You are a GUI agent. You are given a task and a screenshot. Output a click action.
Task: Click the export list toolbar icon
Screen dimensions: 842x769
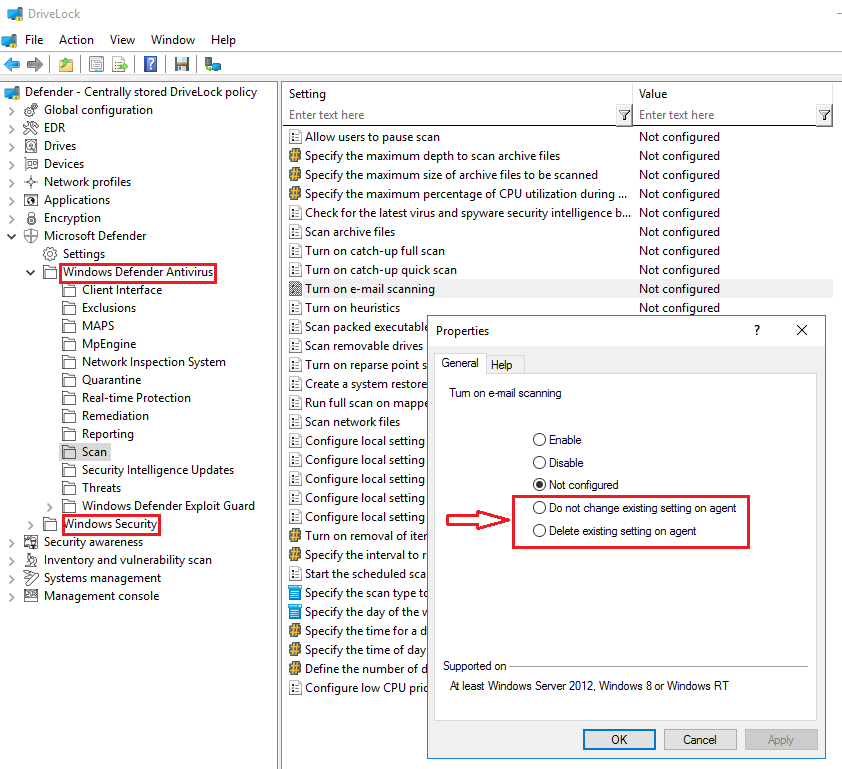(x=120, y=65)
